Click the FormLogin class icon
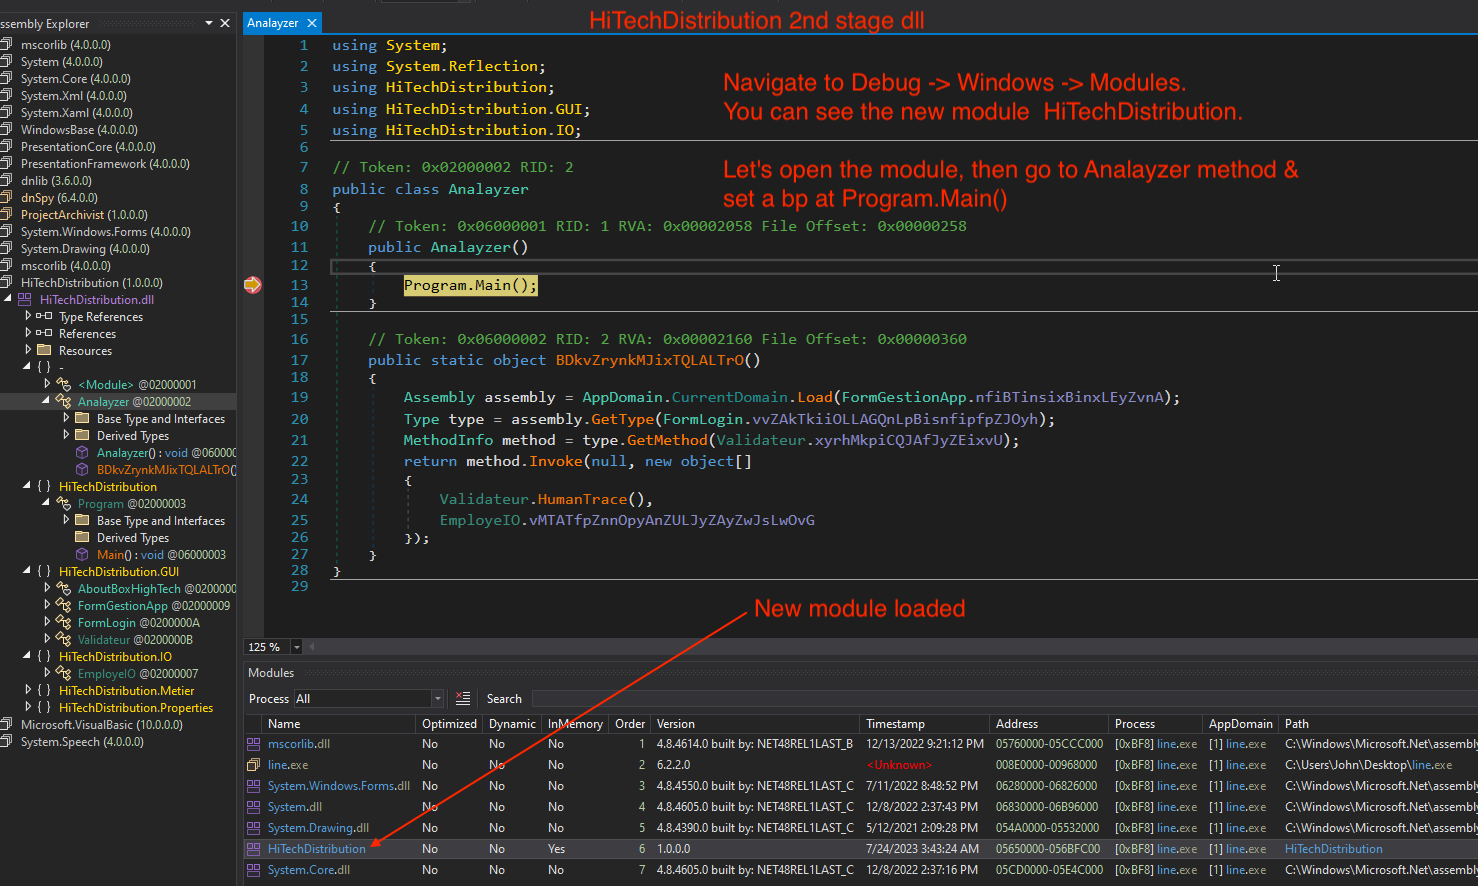 pyautogui.click(x=64, y=623)
